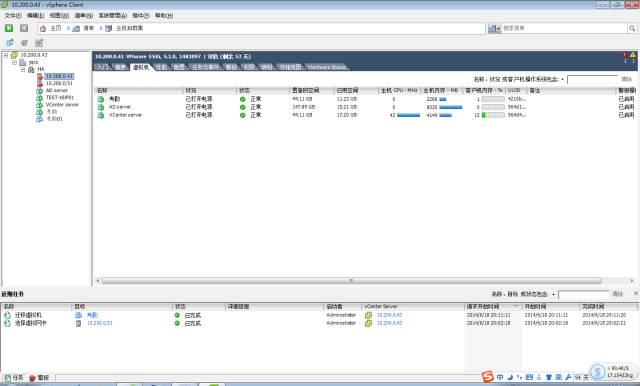The width and height of the screenshot is (640, 386).
Task: Collapse the 10.200.0.43 root tree node
Action: point(6,55)
